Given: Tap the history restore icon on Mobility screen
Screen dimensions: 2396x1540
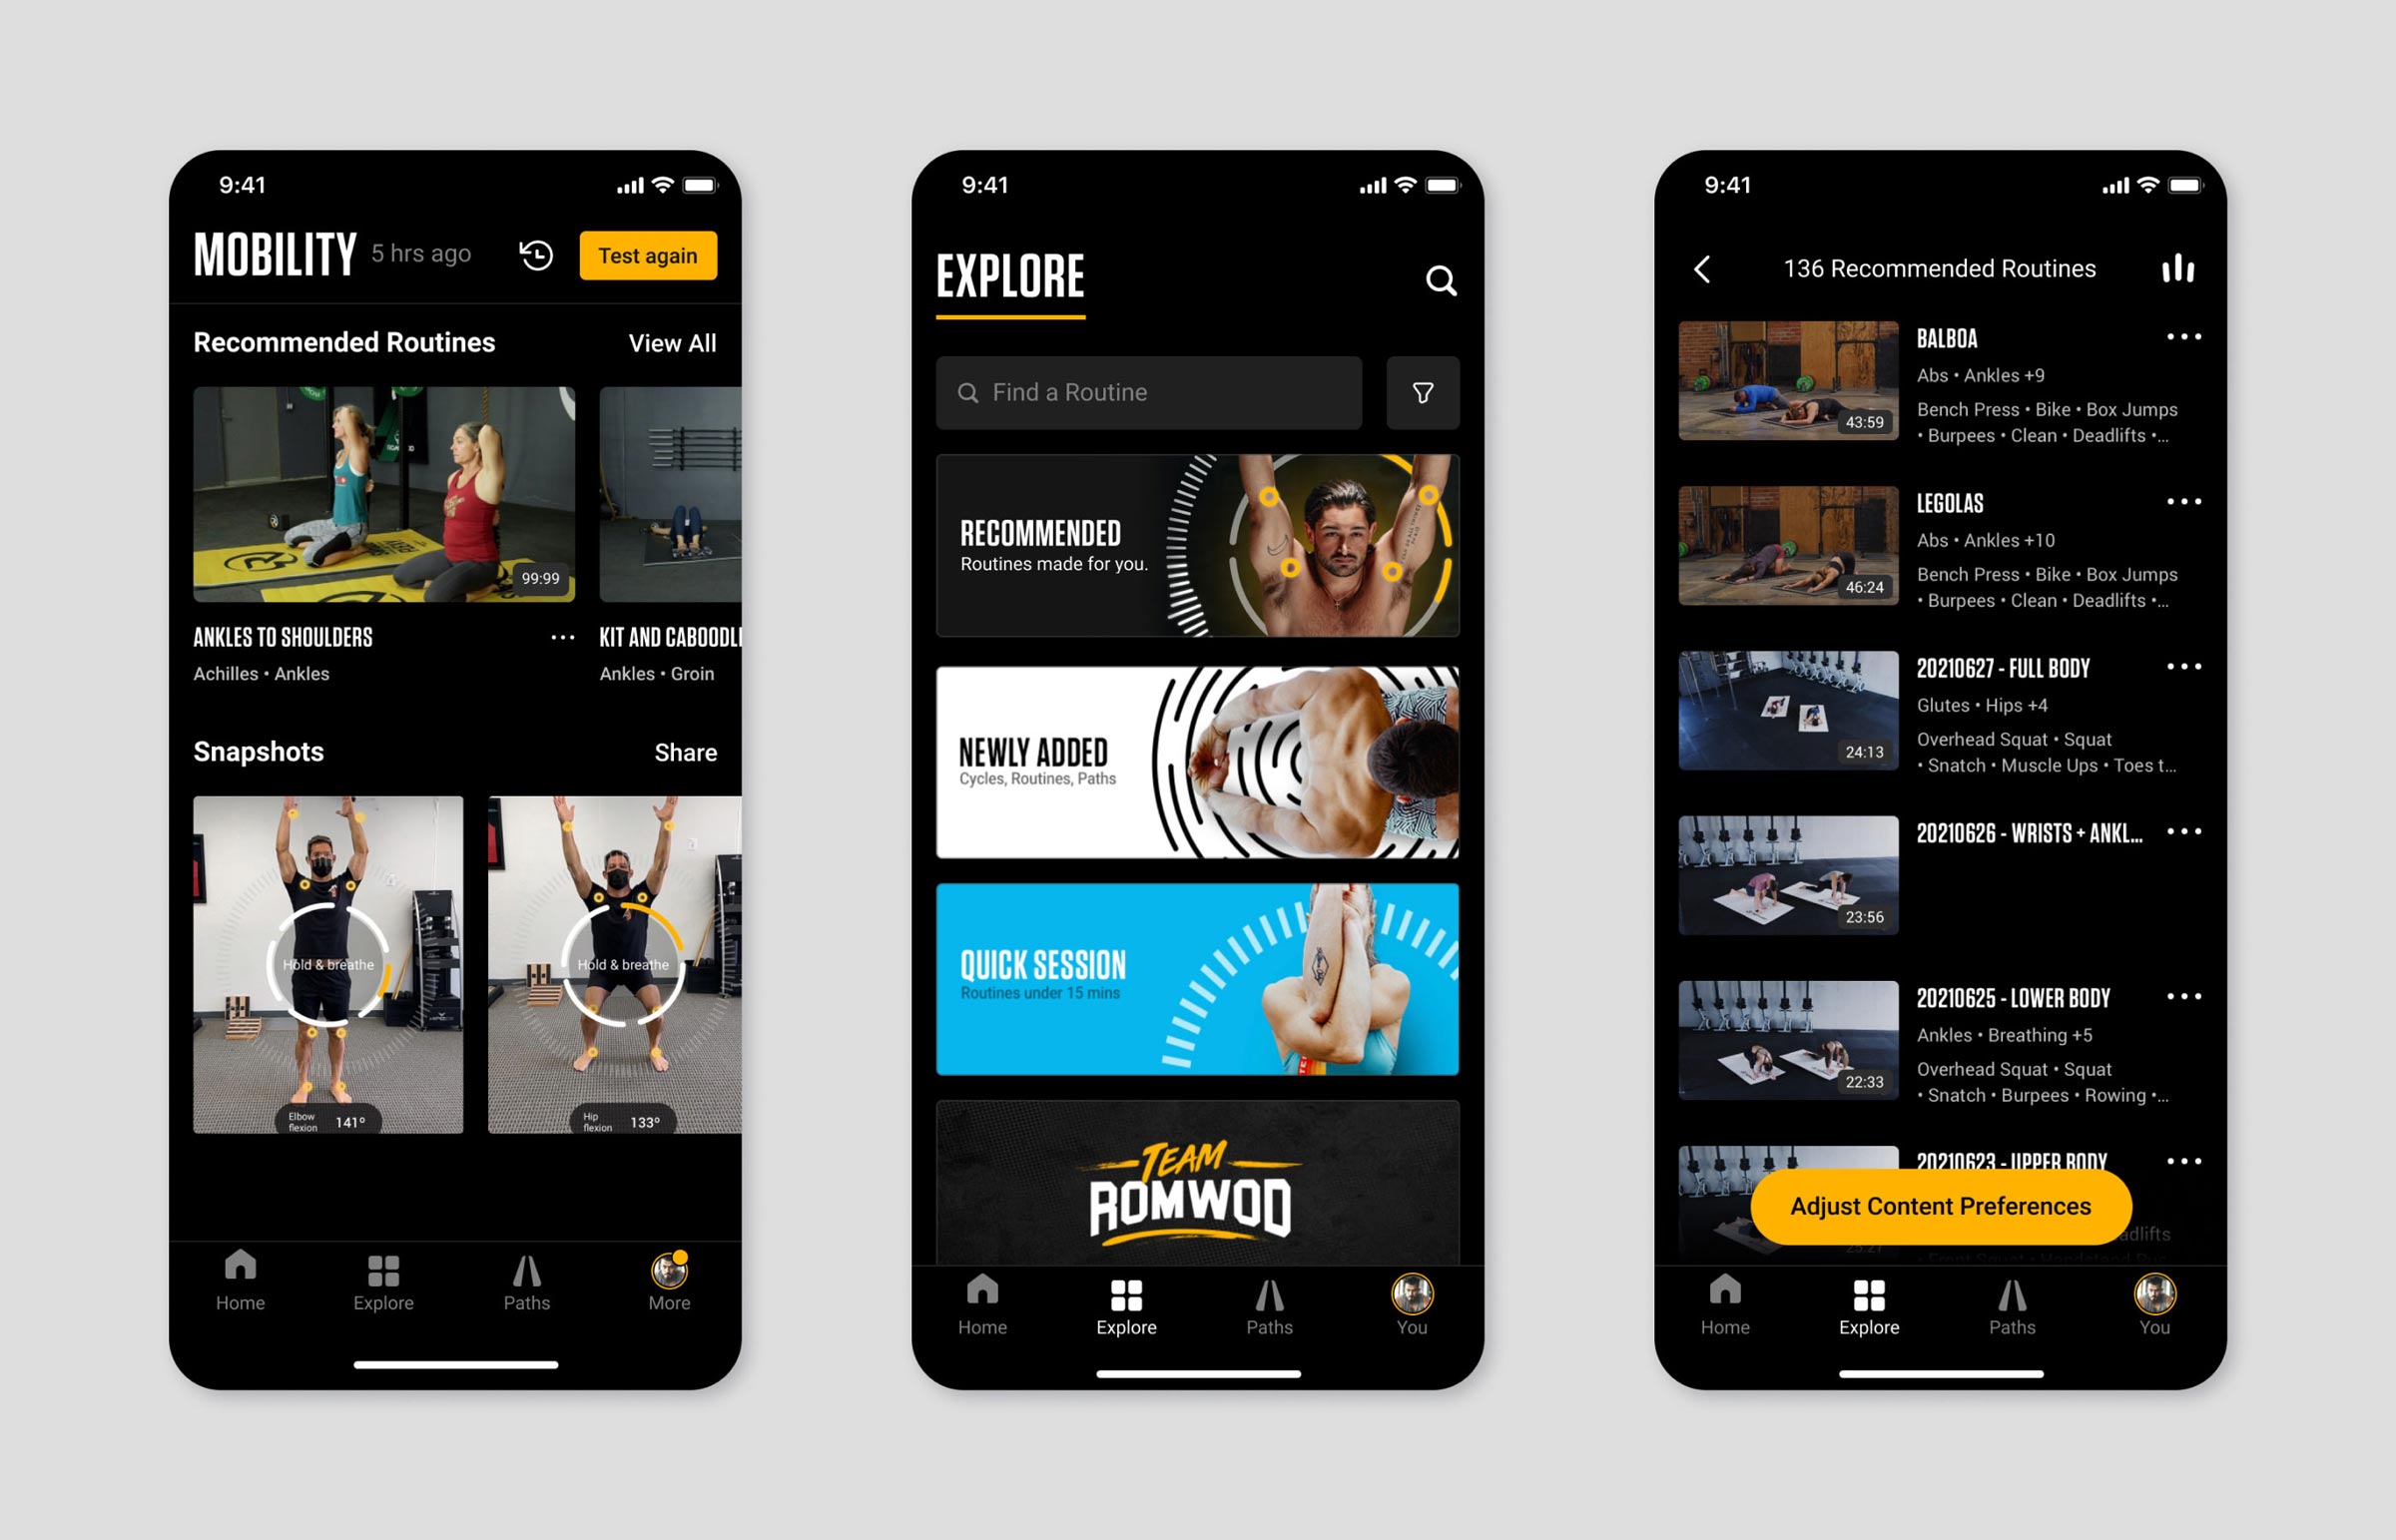Looking at the screenshot, I should pos(534,257).
